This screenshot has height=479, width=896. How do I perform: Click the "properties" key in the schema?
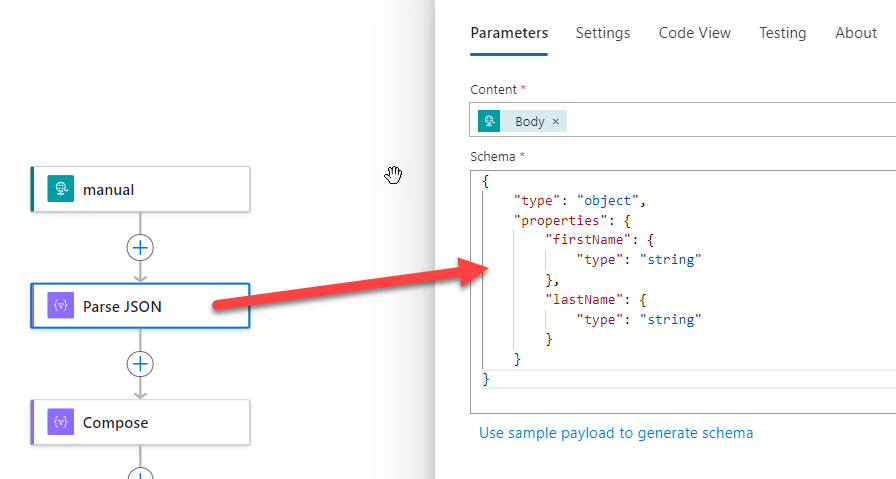tap(560, 220)
